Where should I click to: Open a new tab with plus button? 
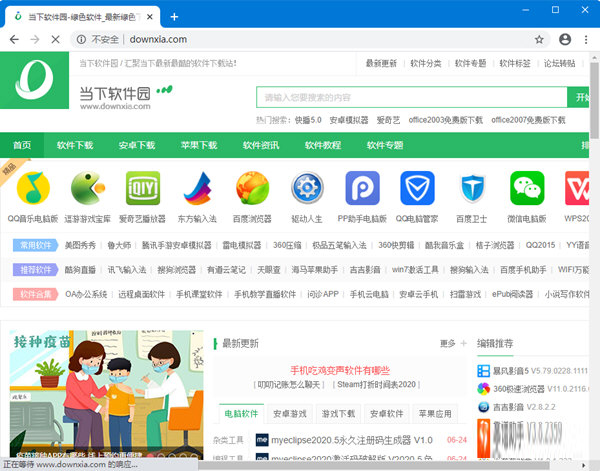174,17
